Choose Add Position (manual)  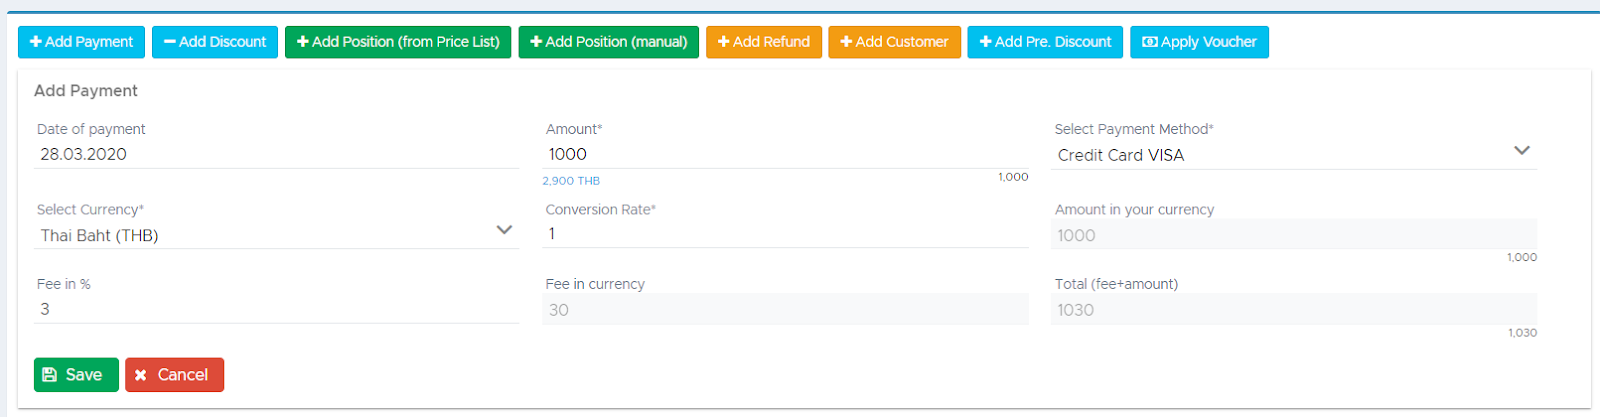click(609, 42)
